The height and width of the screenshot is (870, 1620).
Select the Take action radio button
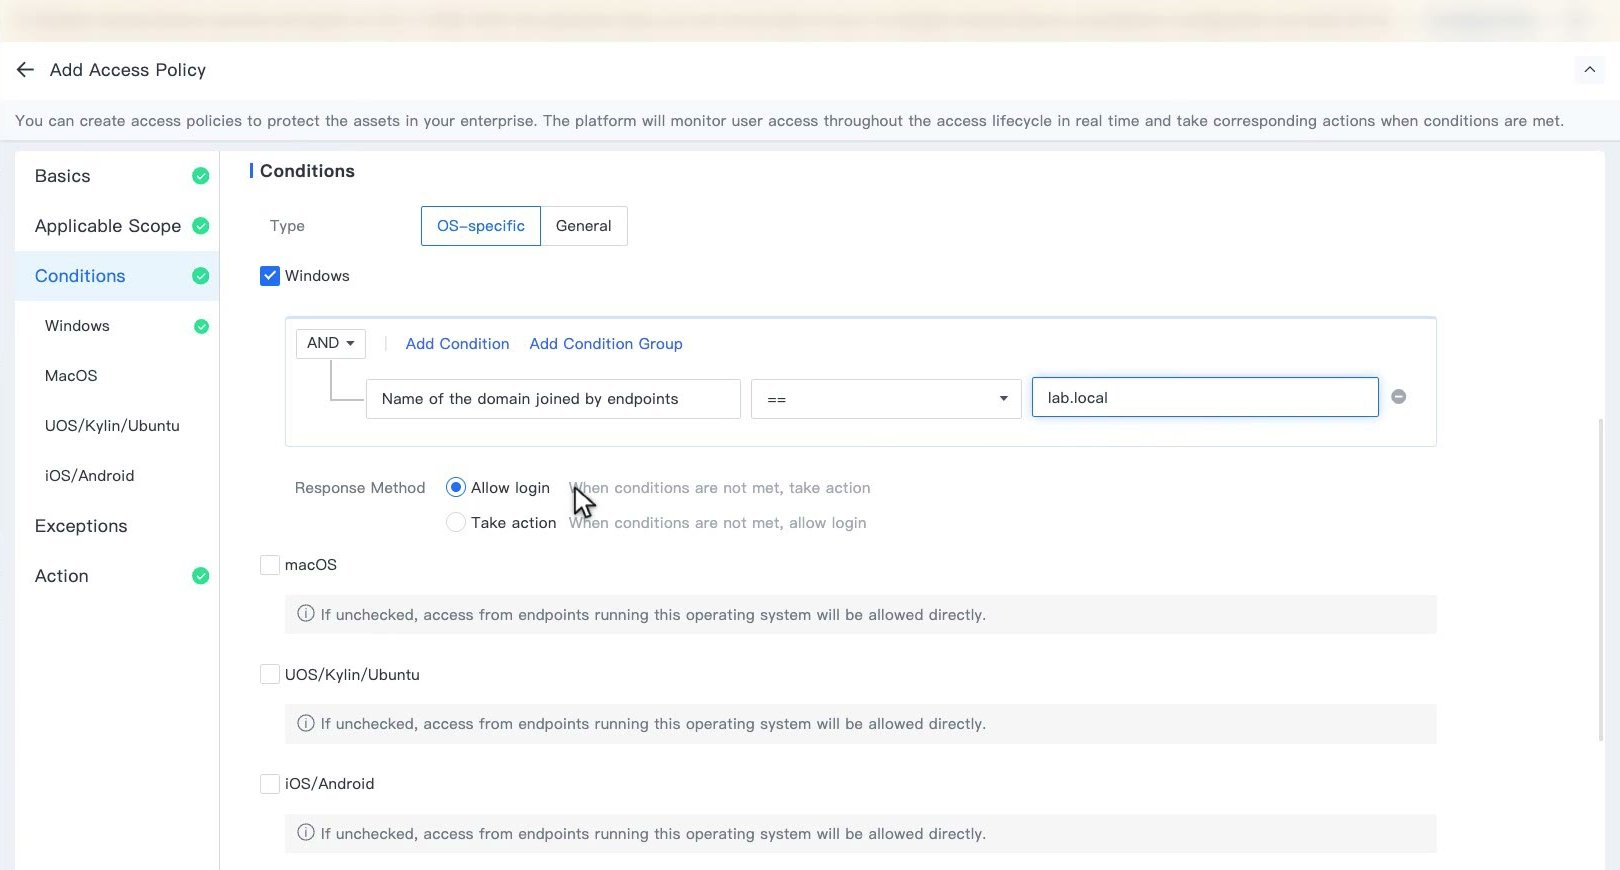pos(456,523)
